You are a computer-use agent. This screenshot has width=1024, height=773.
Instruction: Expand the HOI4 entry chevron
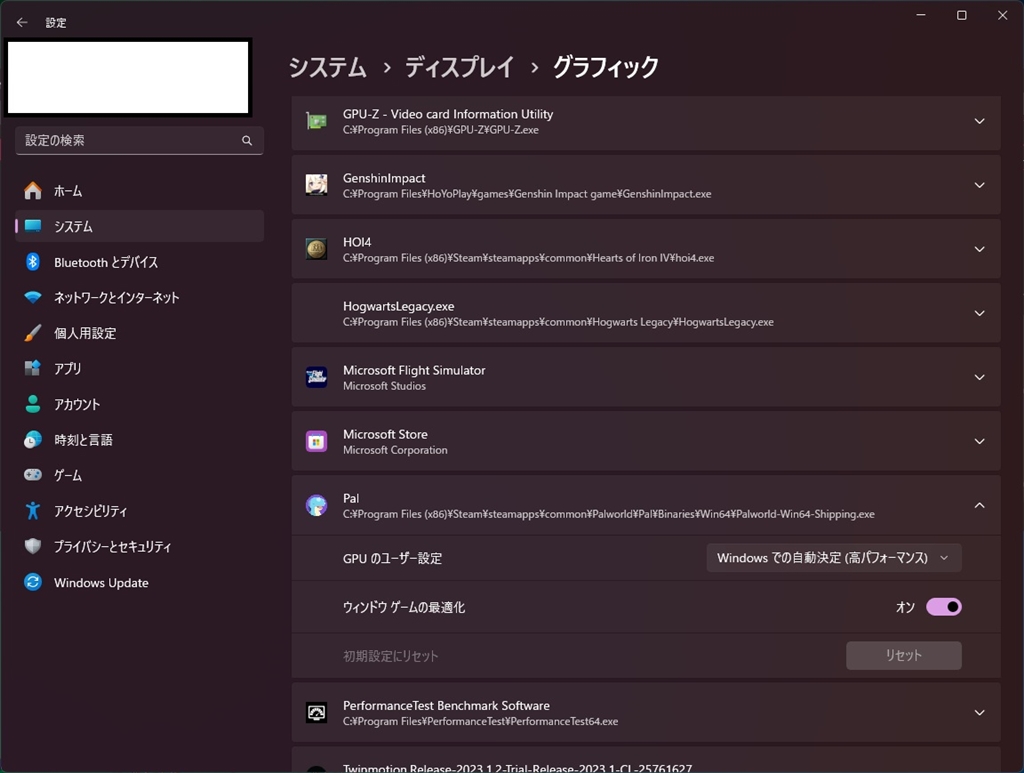coord(980,249)
